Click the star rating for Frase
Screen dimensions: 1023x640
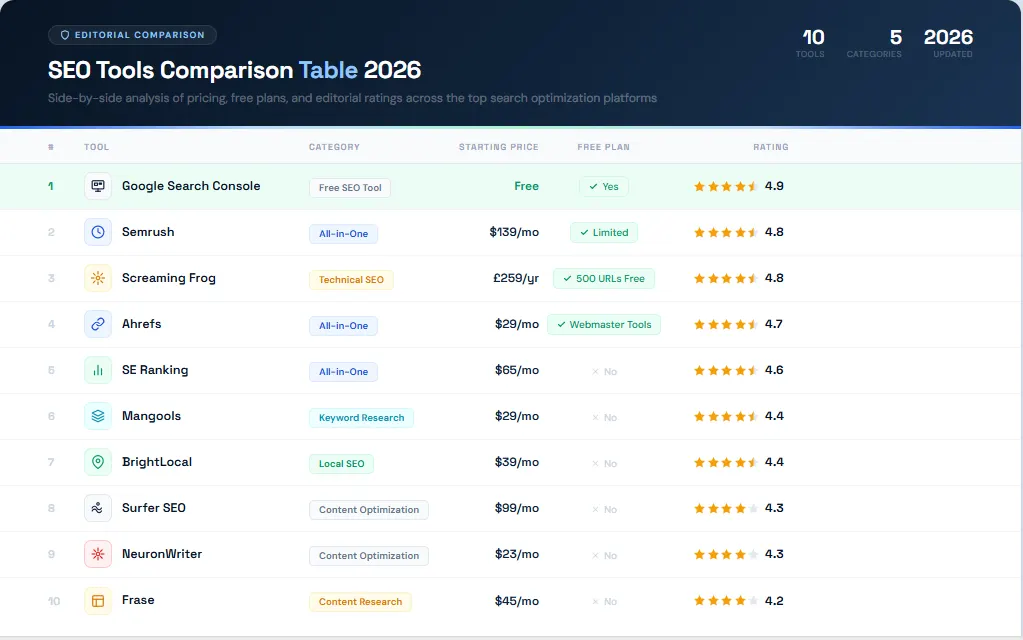pos(725,601)
